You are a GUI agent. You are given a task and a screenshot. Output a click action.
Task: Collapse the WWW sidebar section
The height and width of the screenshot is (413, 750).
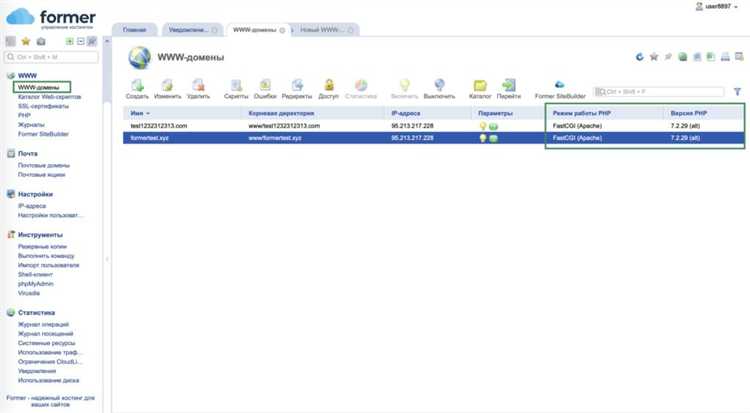coord(27,76)
